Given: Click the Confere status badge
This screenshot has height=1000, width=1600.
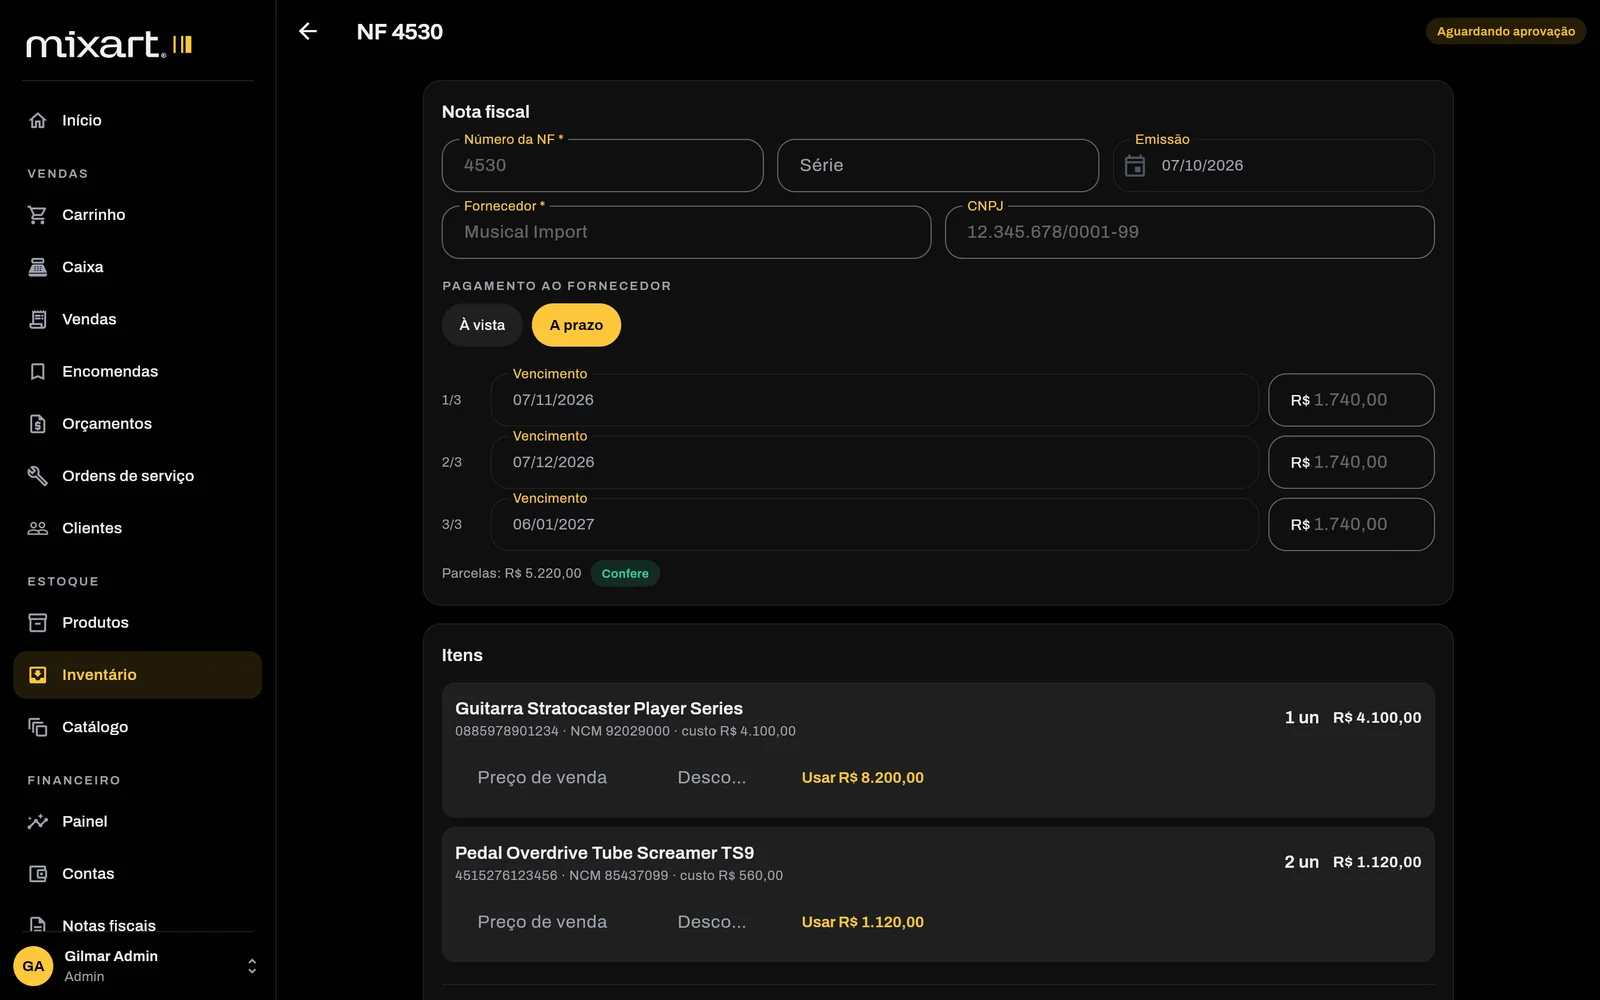Looking at the screenshot, I should [625, 573].
